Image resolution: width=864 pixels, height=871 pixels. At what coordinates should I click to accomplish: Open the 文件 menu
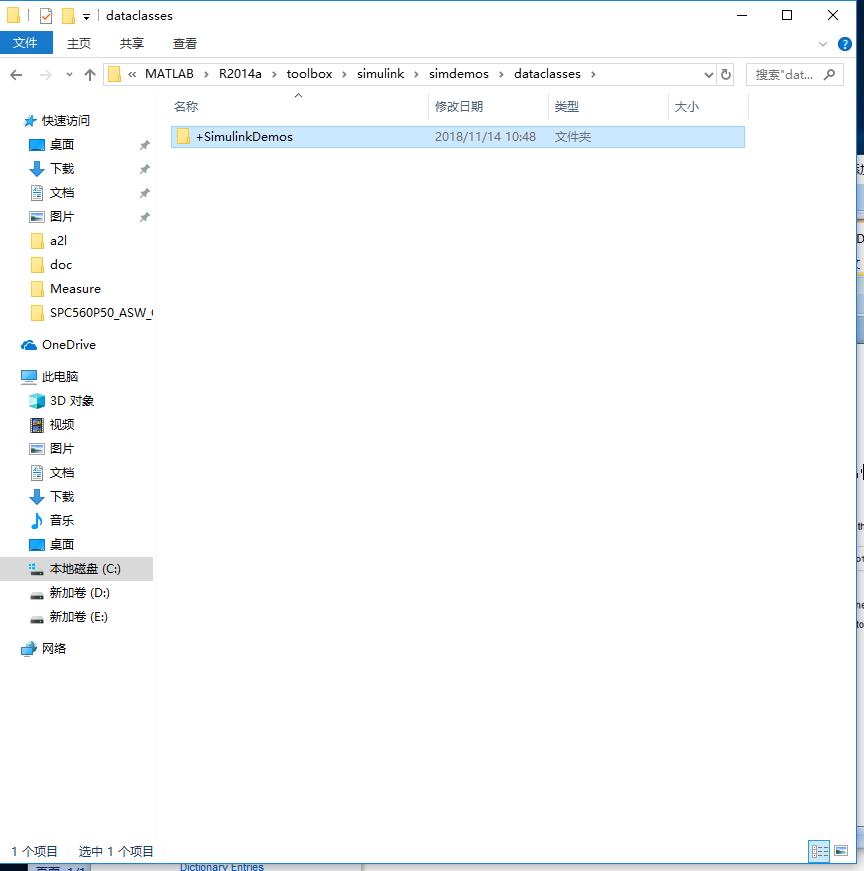coord(26,43)
